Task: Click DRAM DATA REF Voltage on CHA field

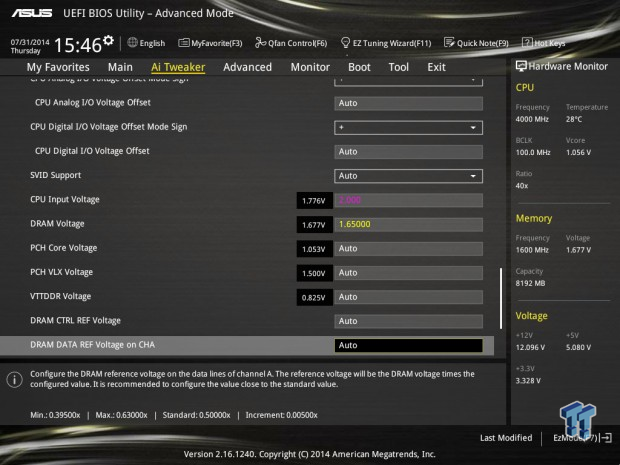Action: pyautogui.click(x=408, y=345)
